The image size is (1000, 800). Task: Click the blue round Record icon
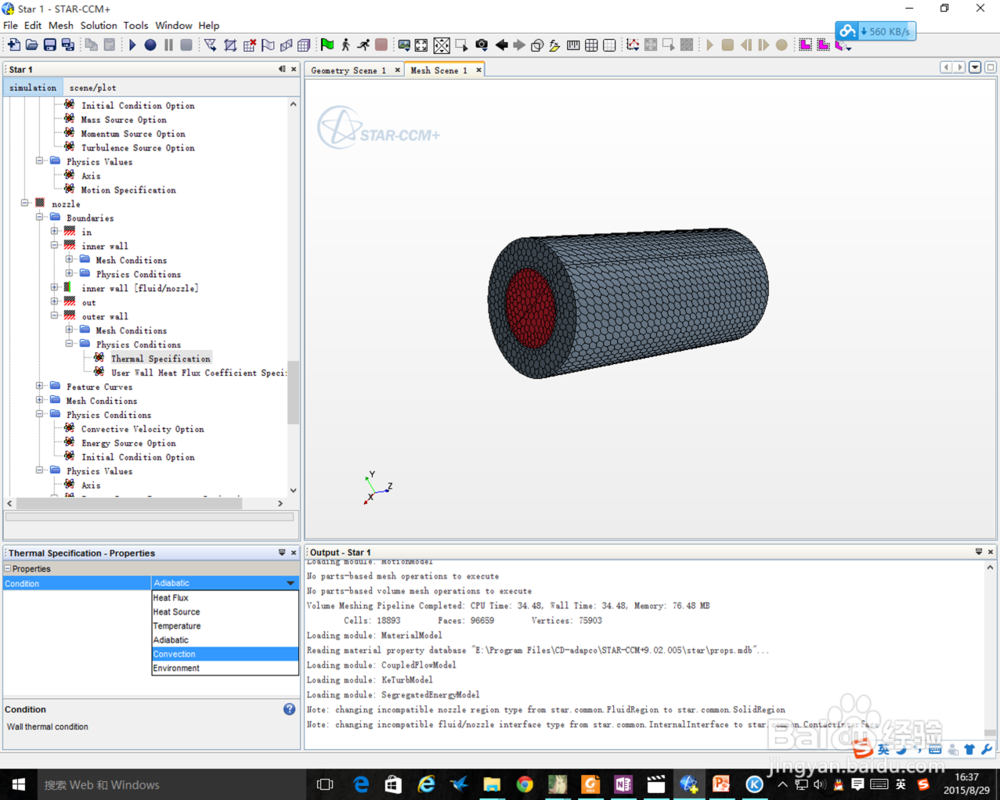coord(151,45)
